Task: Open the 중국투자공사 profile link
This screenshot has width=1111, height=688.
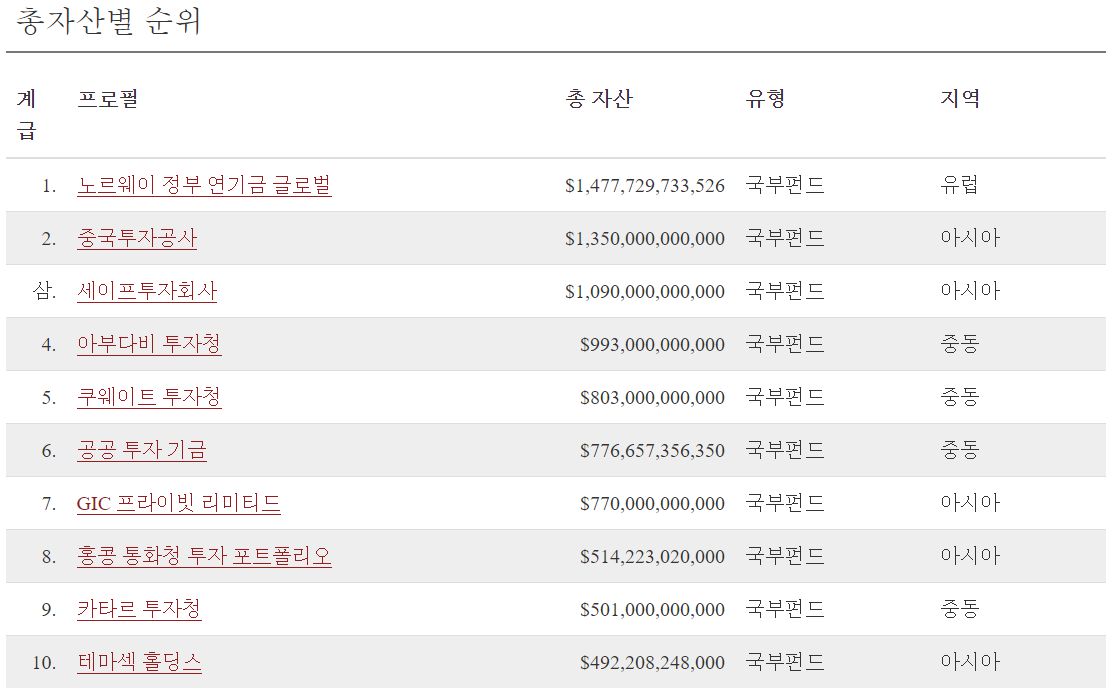Action: [x=137, y=238]
